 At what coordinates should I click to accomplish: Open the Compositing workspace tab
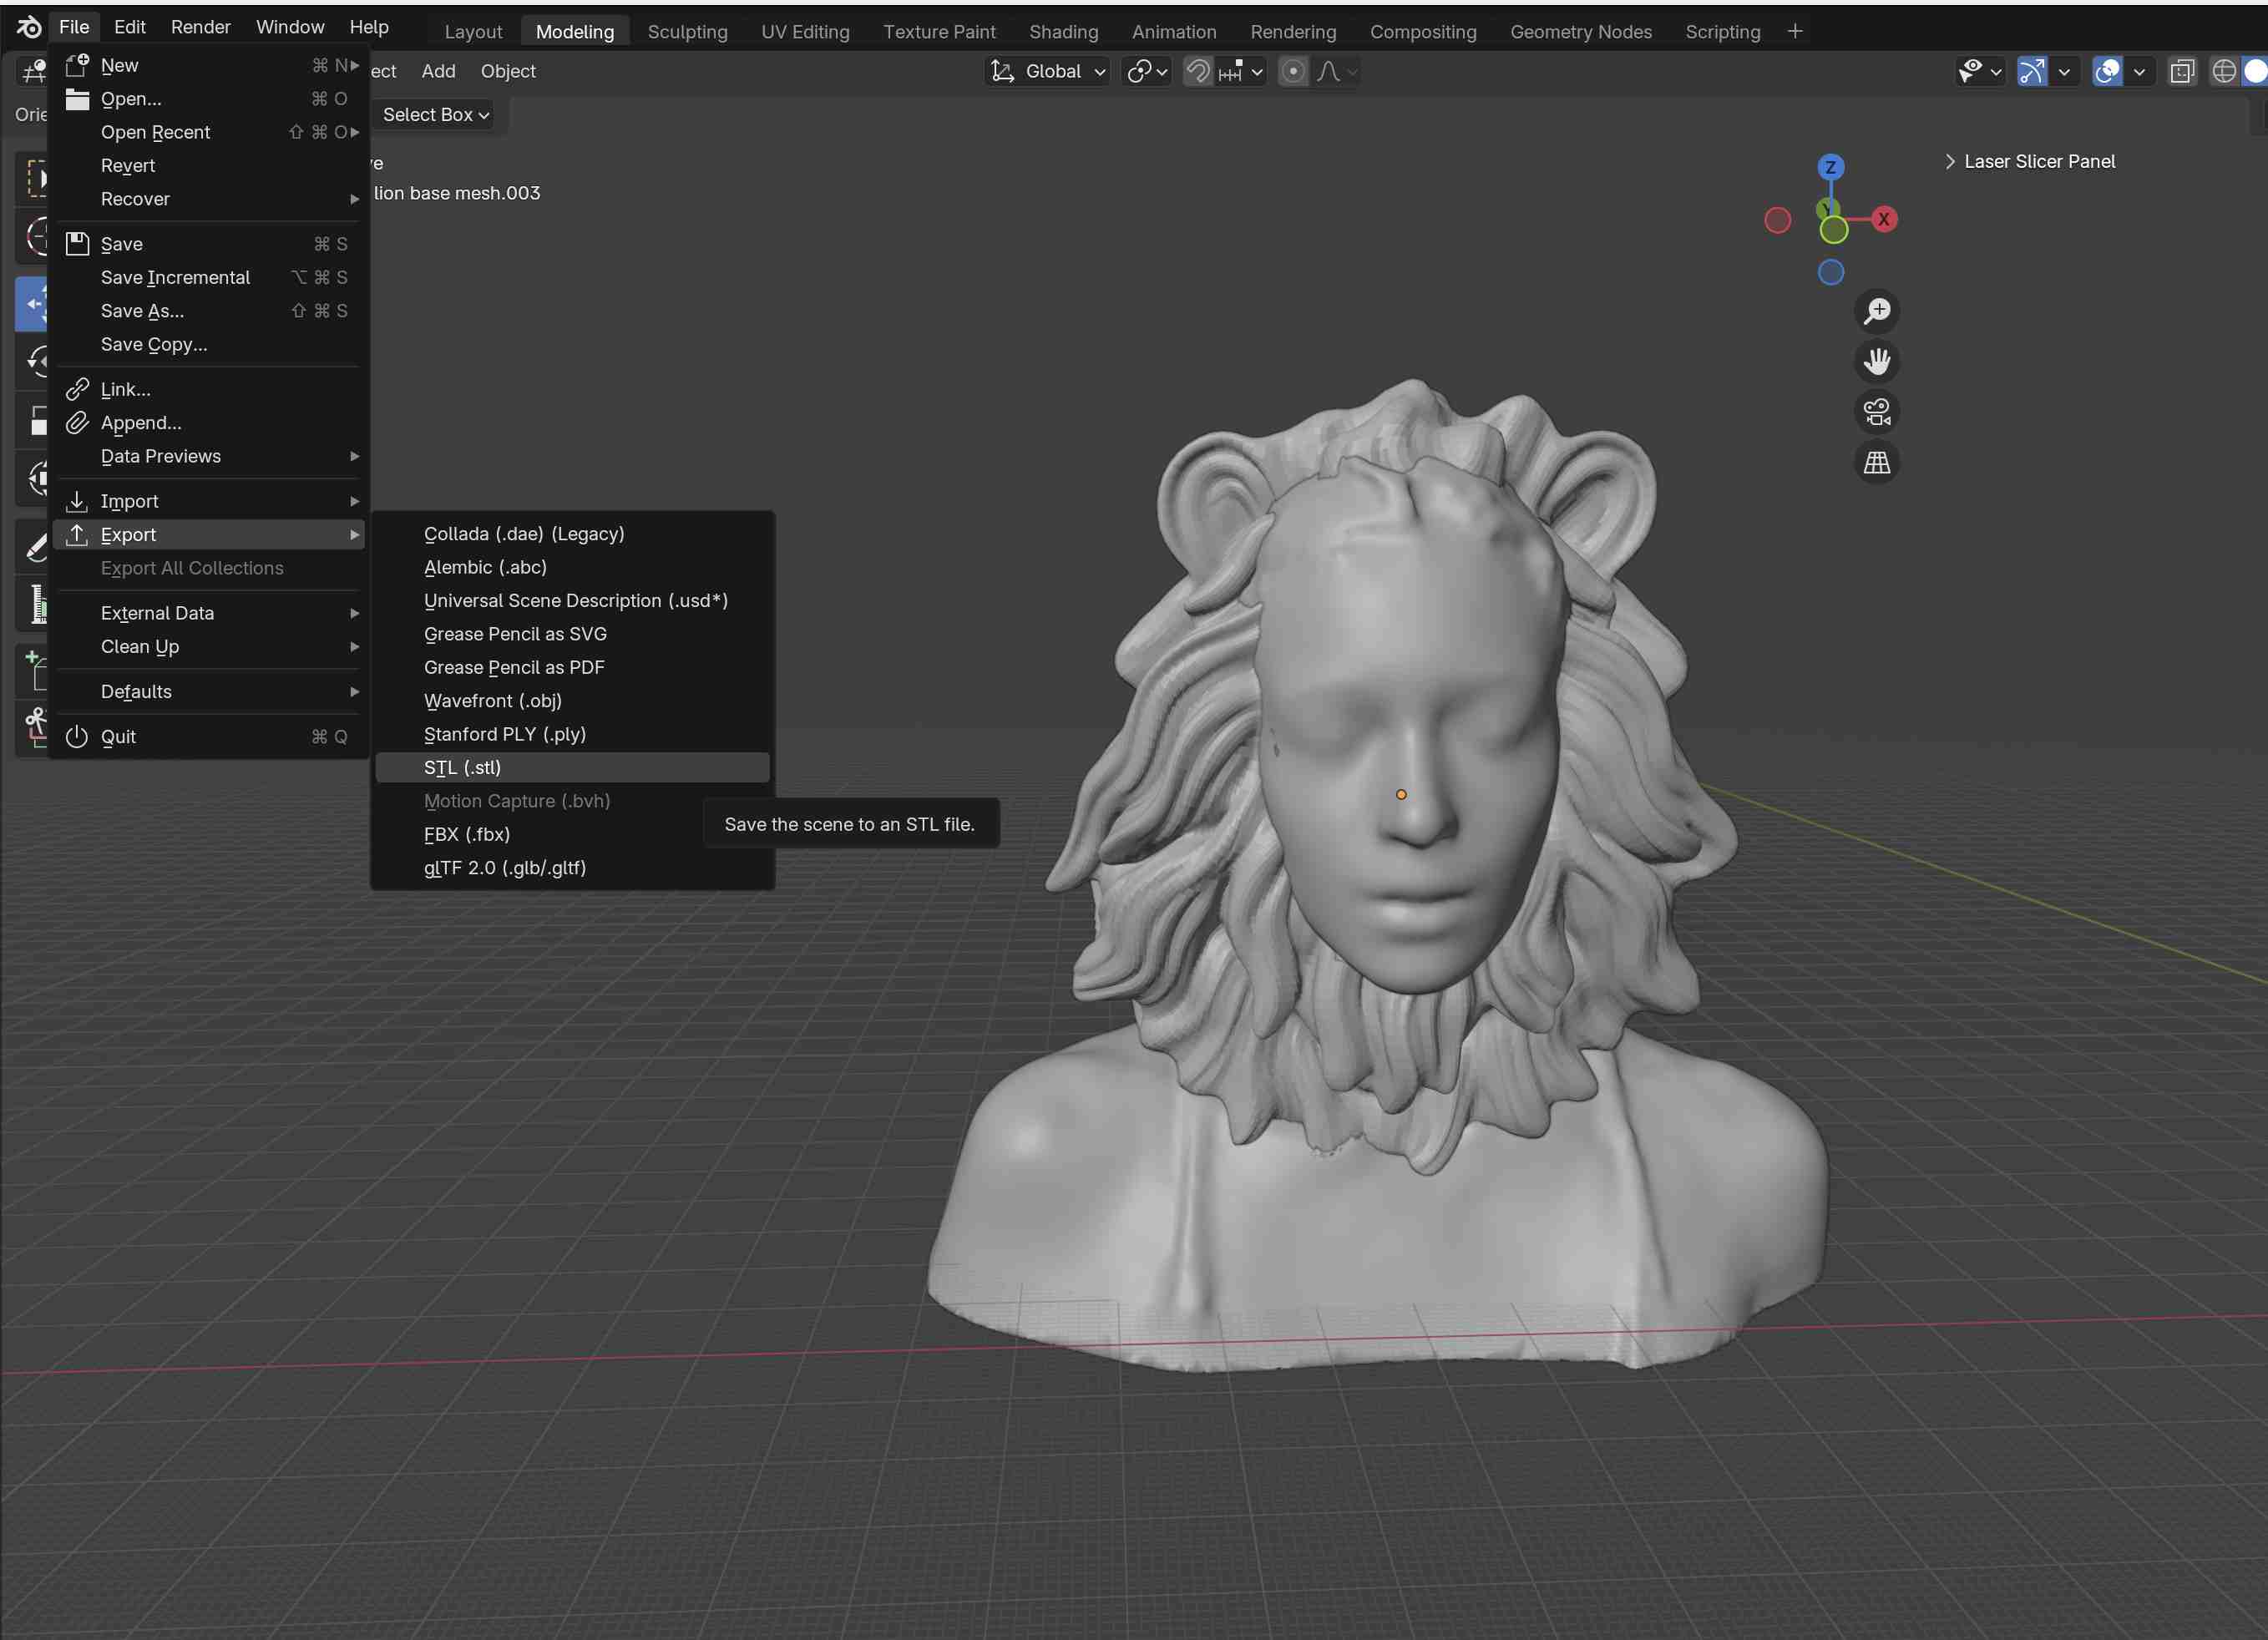click(x=1423, y=31)
